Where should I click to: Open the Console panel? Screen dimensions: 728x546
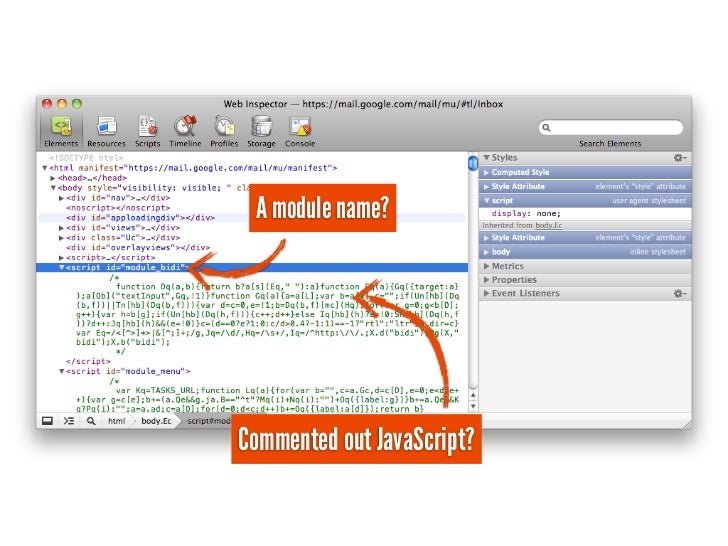[x=300, y=131]
